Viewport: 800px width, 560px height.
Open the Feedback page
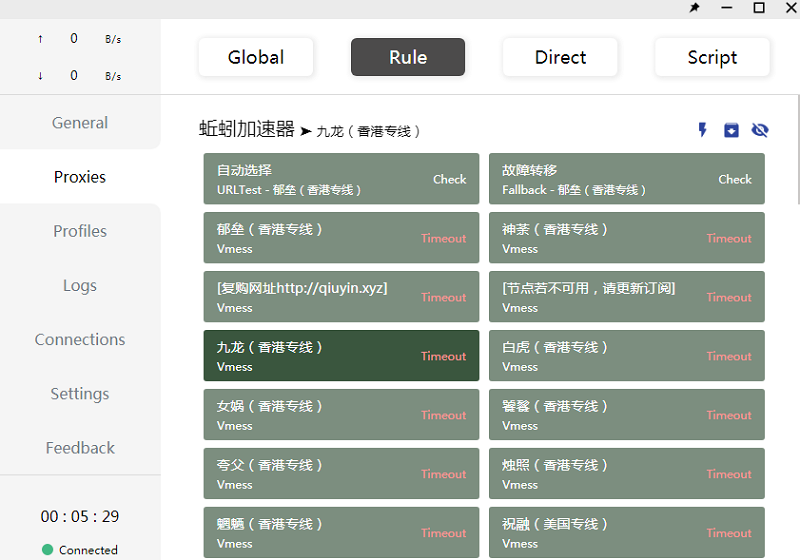point(80,448)
